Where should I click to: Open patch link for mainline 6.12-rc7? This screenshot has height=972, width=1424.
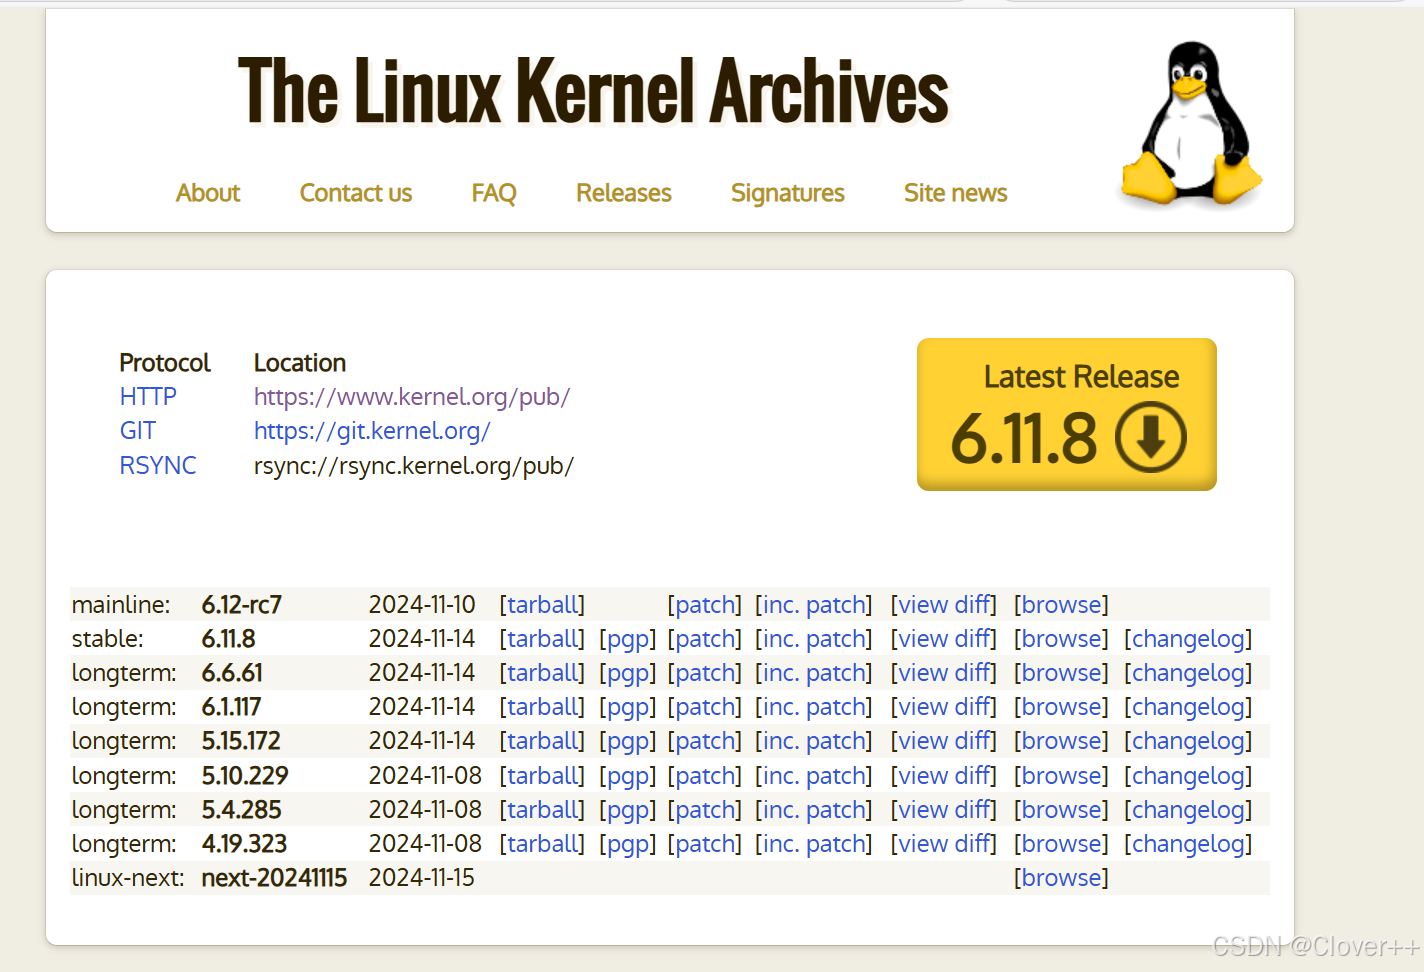point(705,605)
